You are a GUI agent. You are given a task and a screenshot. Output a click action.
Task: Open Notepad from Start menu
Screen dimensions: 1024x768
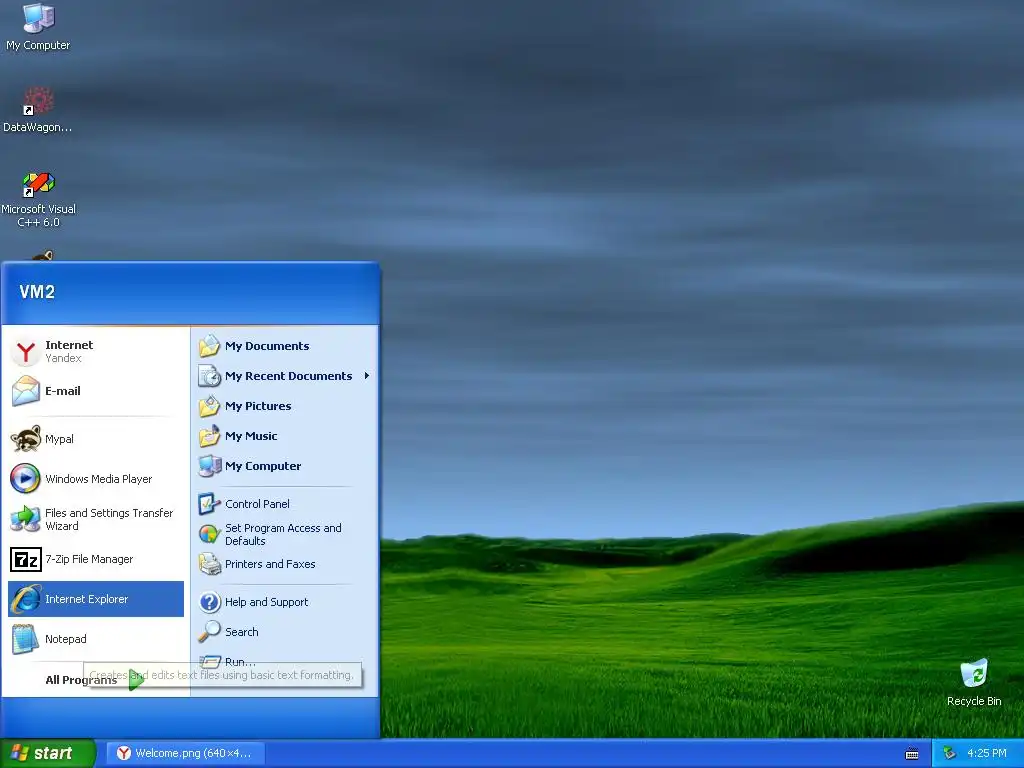pos(96,639)
